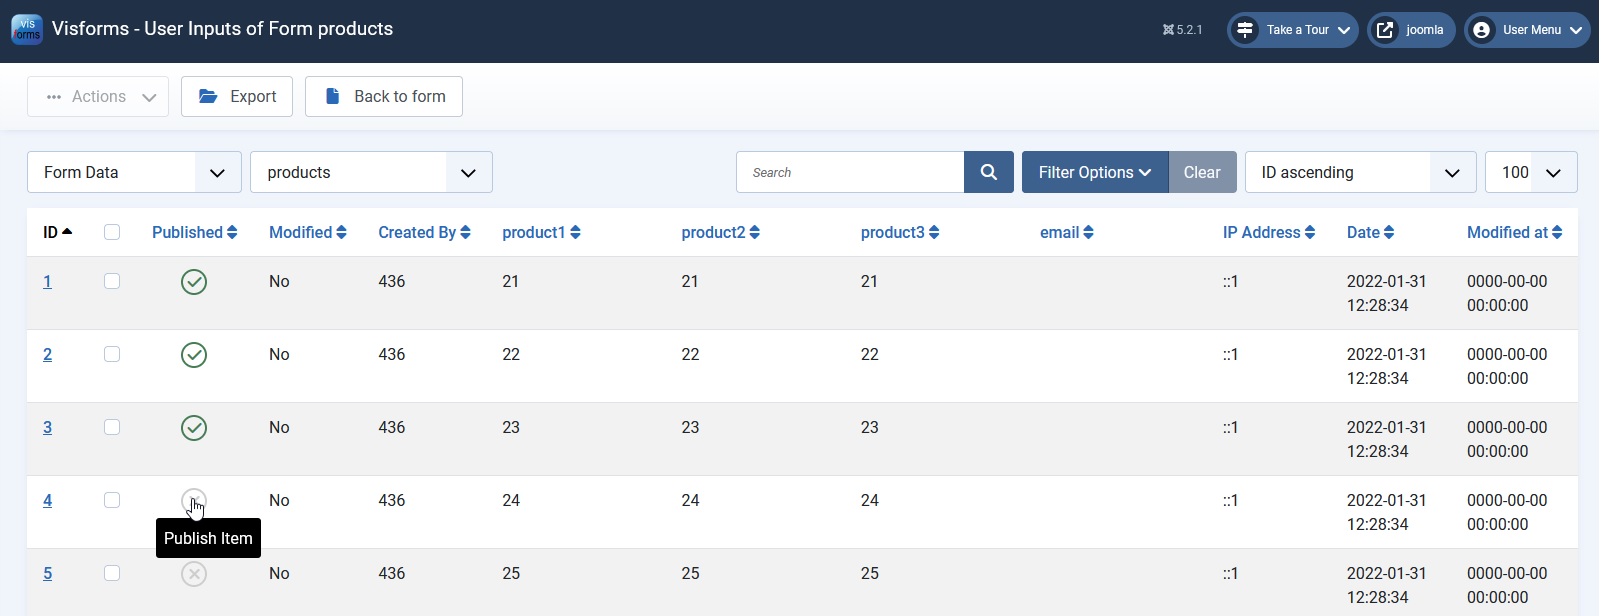Click the Visforms logo icon
Screen dimensions: 1604x616
(x=27, y=29)
